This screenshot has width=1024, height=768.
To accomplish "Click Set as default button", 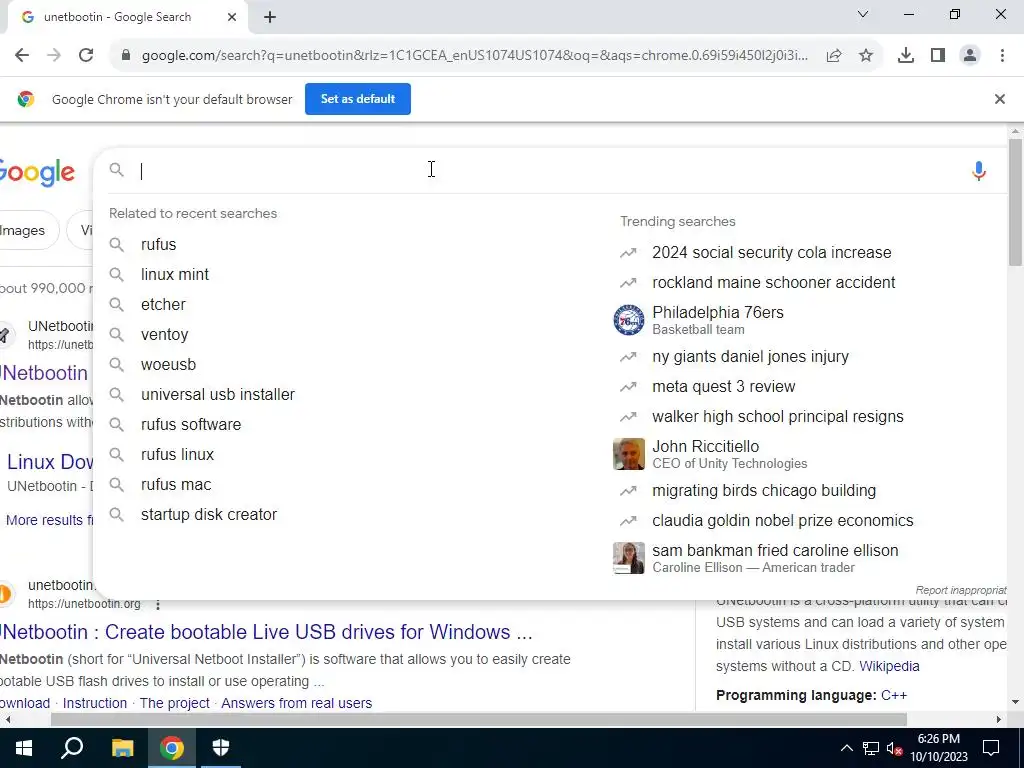I will (358, 99).
